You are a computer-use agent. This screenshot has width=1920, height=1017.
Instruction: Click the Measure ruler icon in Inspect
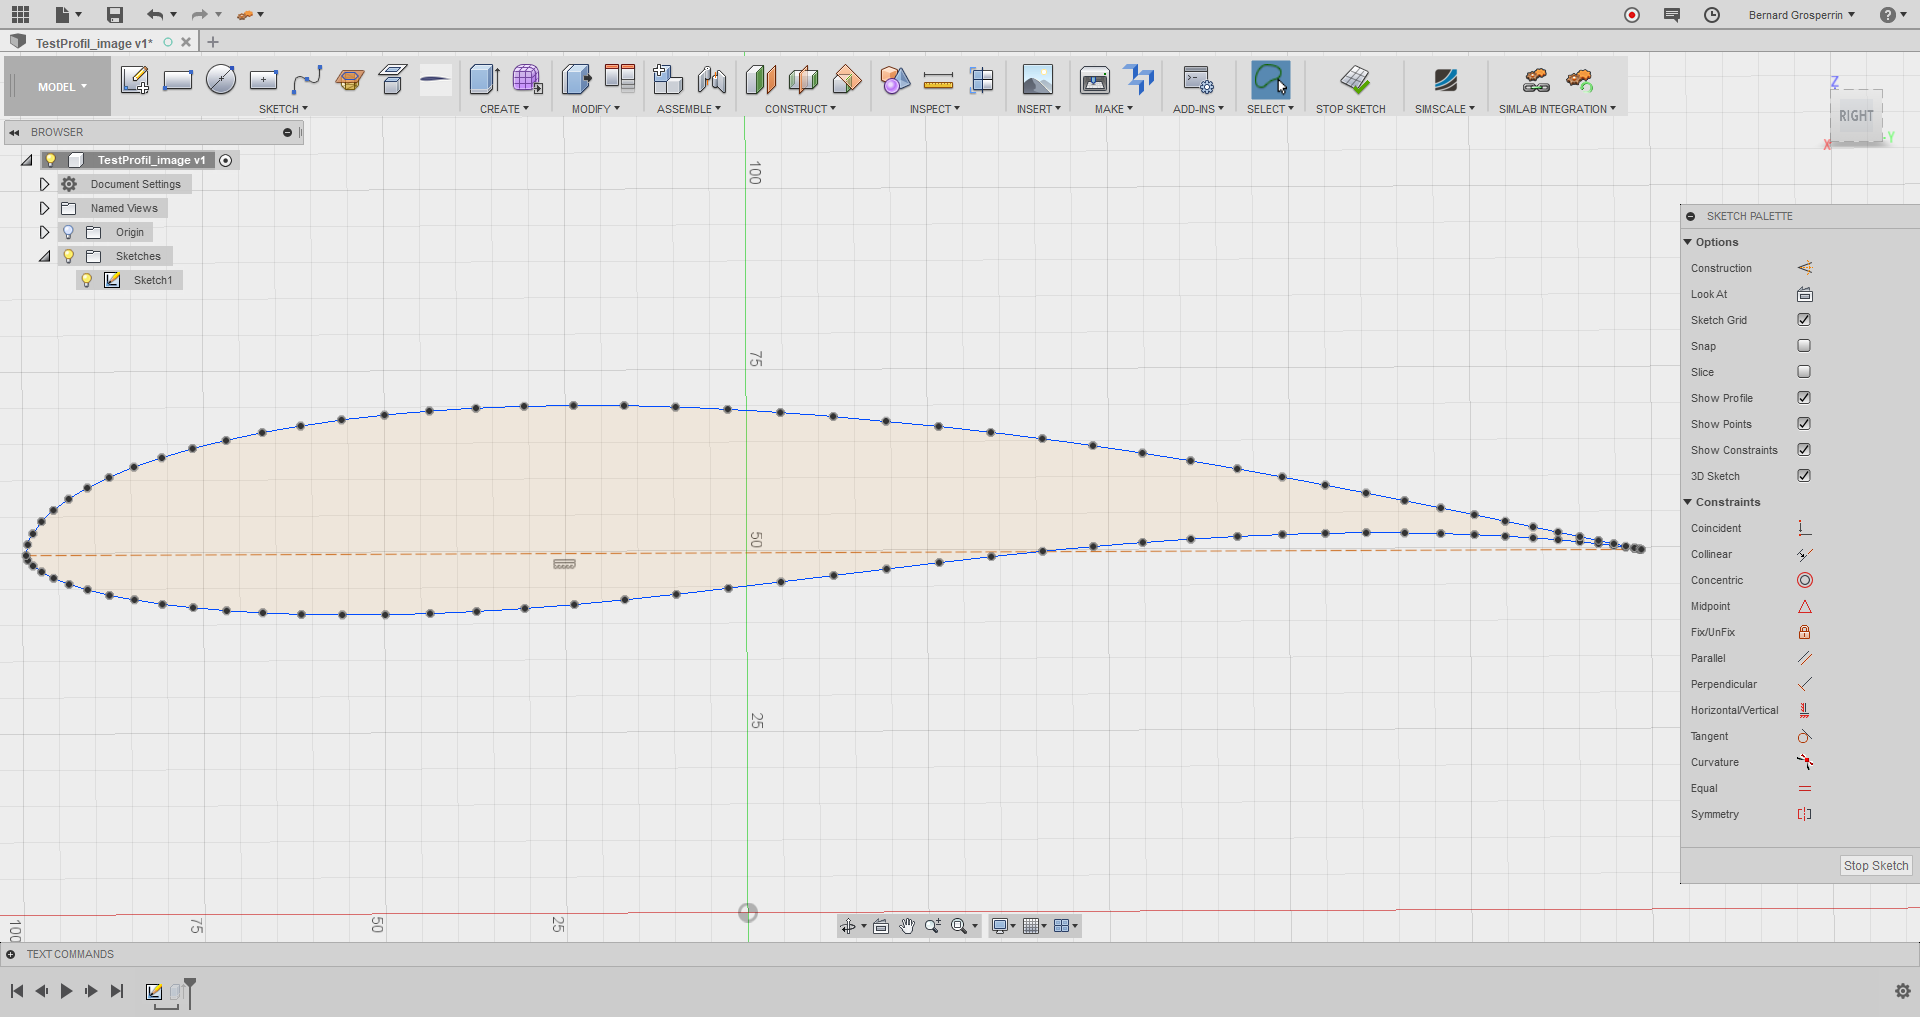[938, 80]
